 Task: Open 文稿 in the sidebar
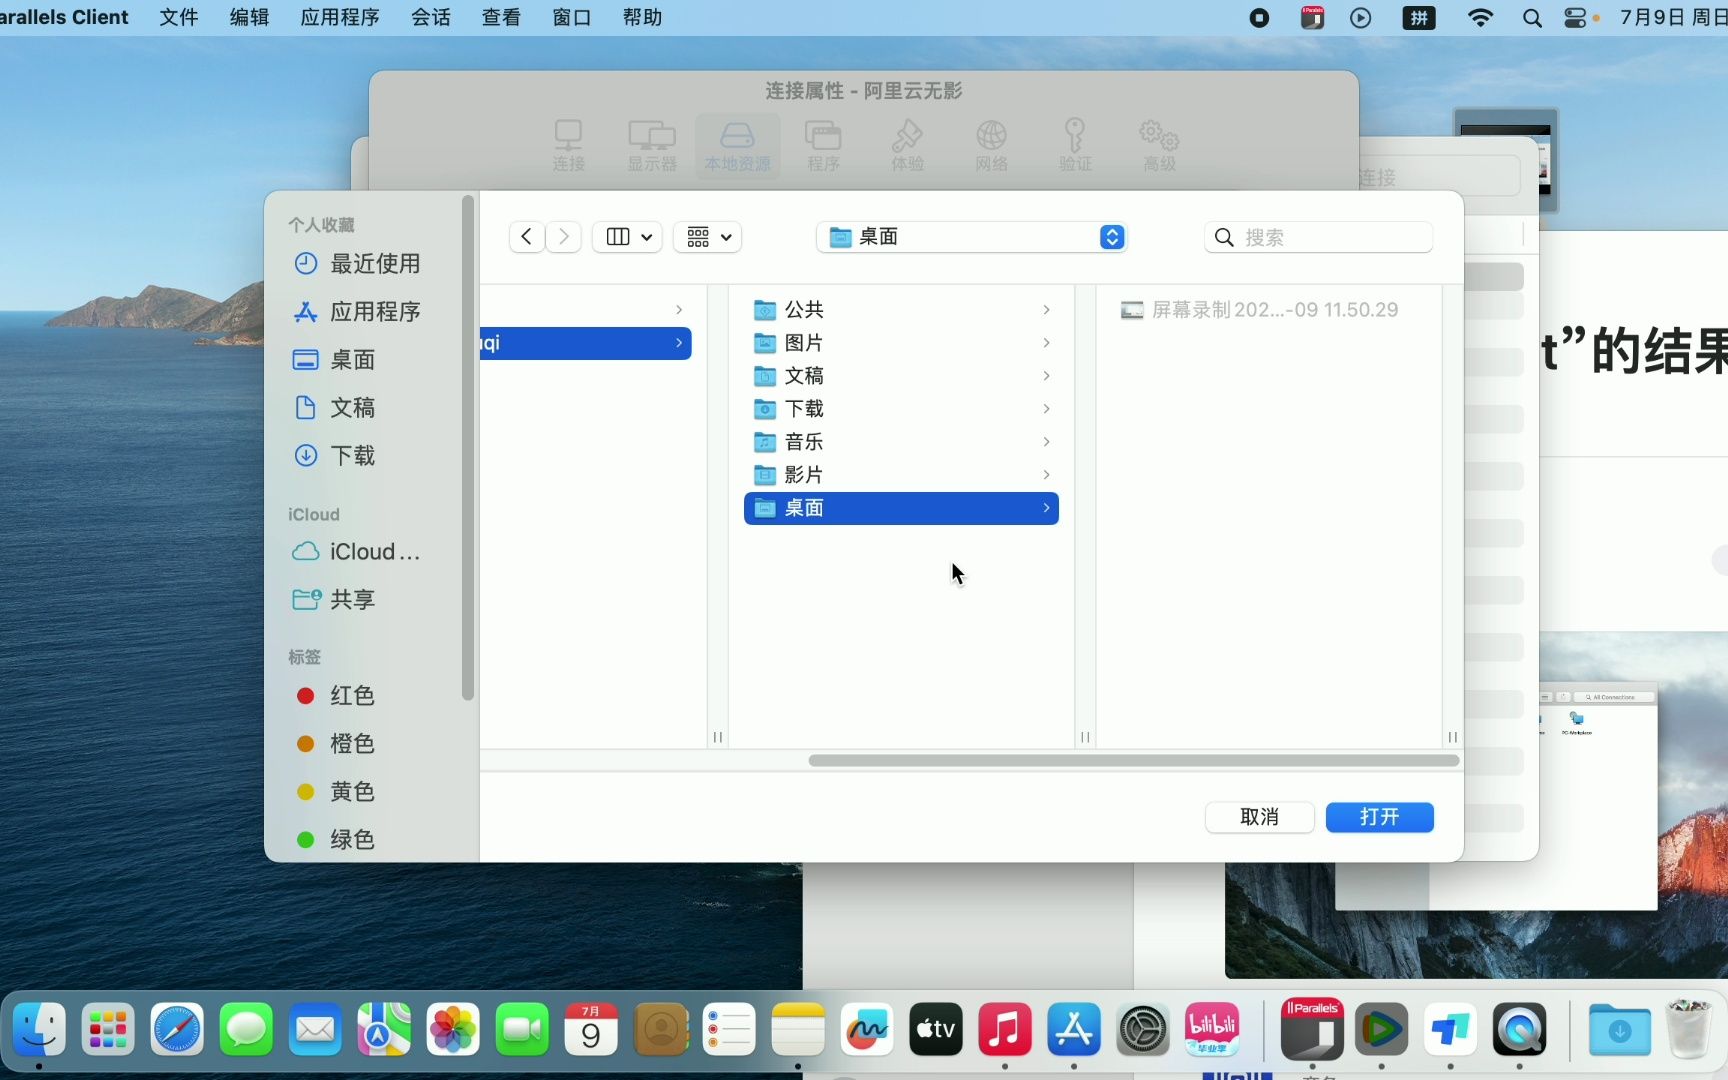pyautogui.click(x=334, y=408)
